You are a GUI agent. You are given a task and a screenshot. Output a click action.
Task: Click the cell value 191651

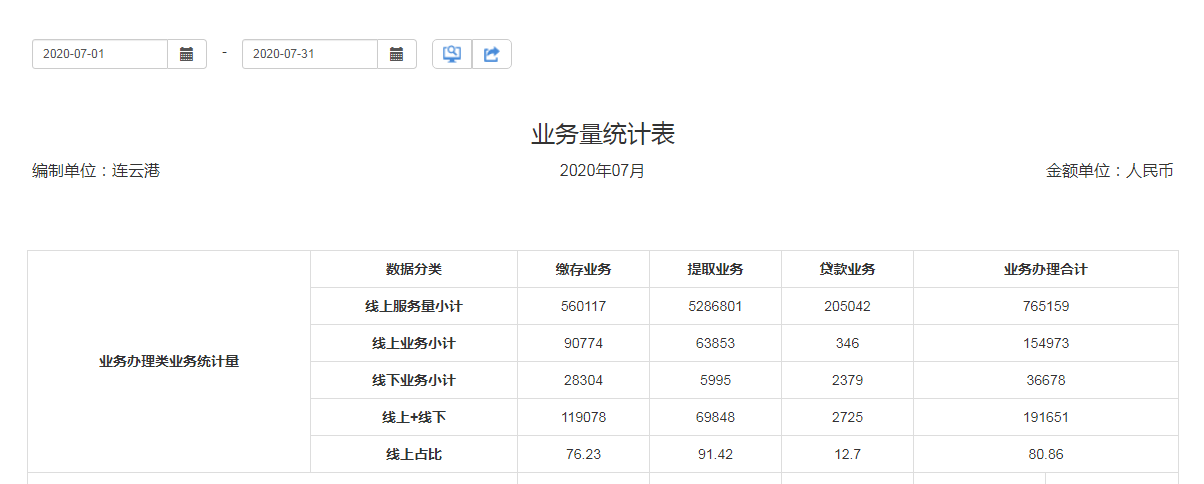click(1046, 417)
